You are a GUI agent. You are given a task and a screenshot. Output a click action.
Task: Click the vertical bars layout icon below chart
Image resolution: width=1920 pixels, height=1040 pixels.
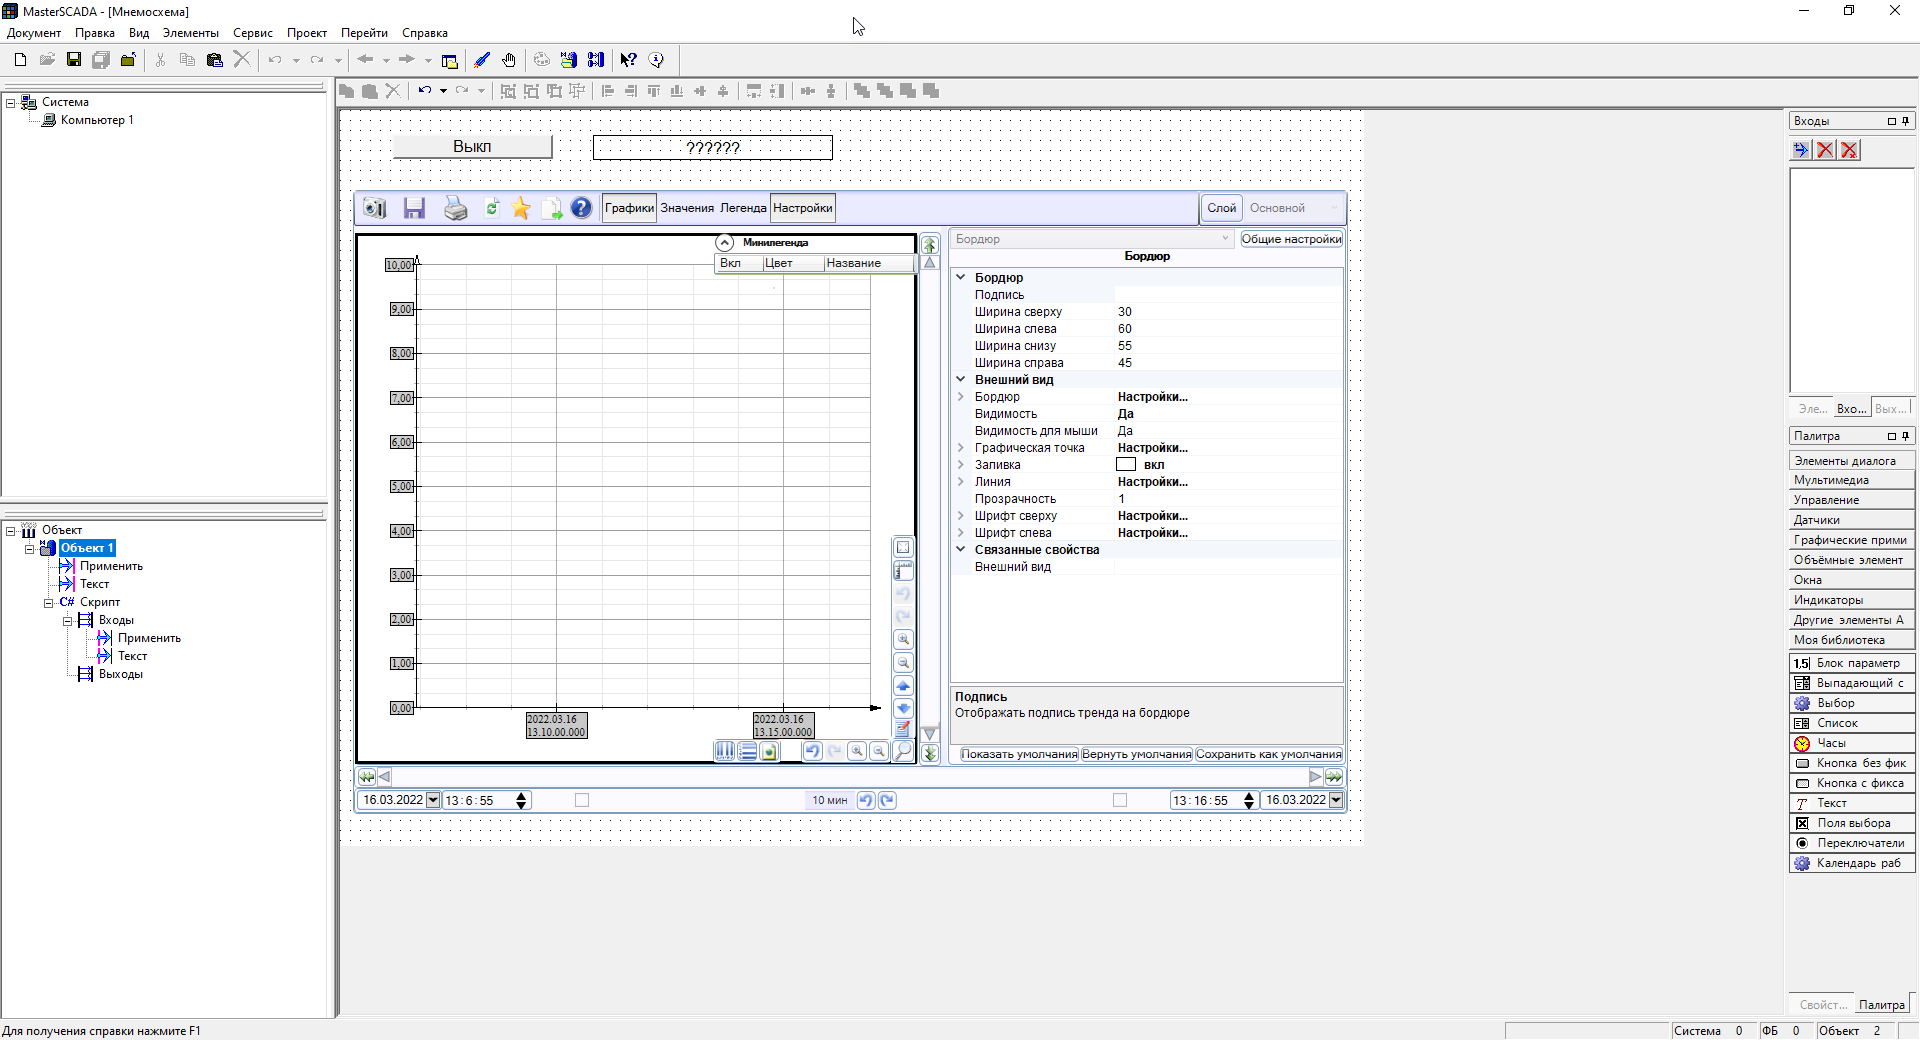725,751
